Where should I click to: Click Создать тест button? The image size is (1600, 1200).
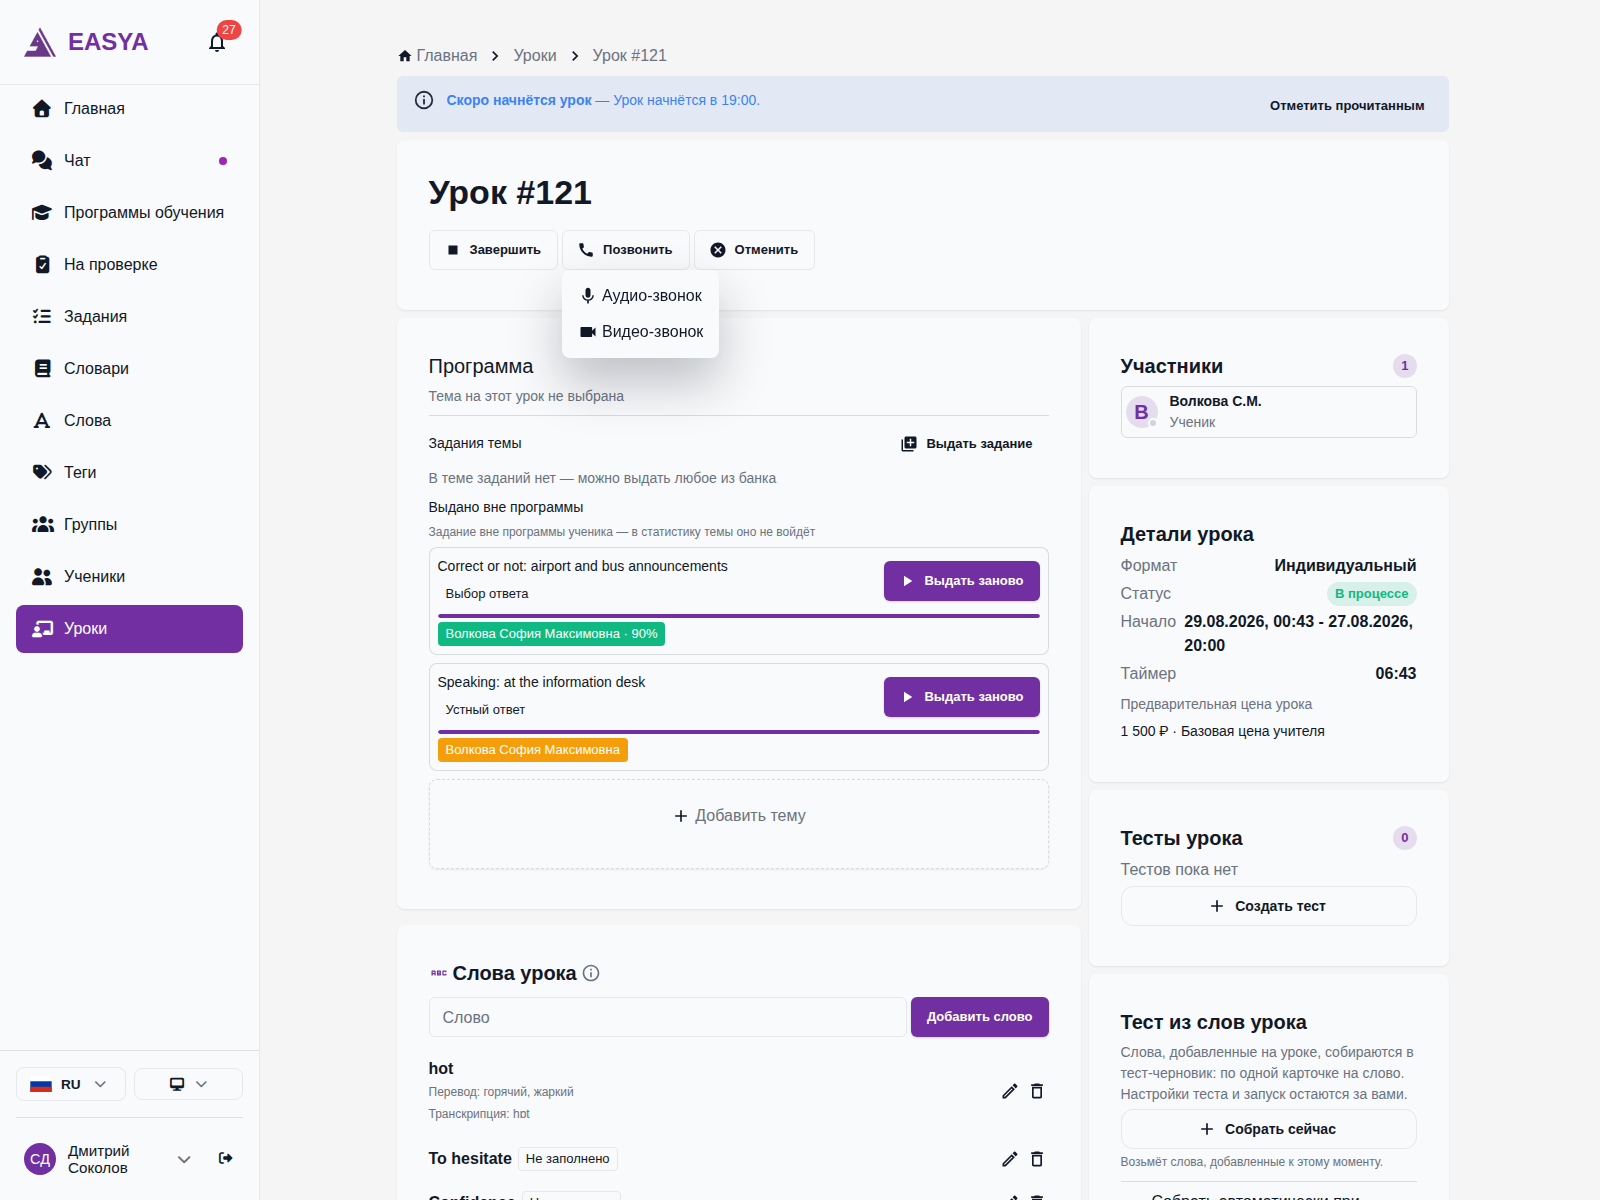click(1268, 906)
